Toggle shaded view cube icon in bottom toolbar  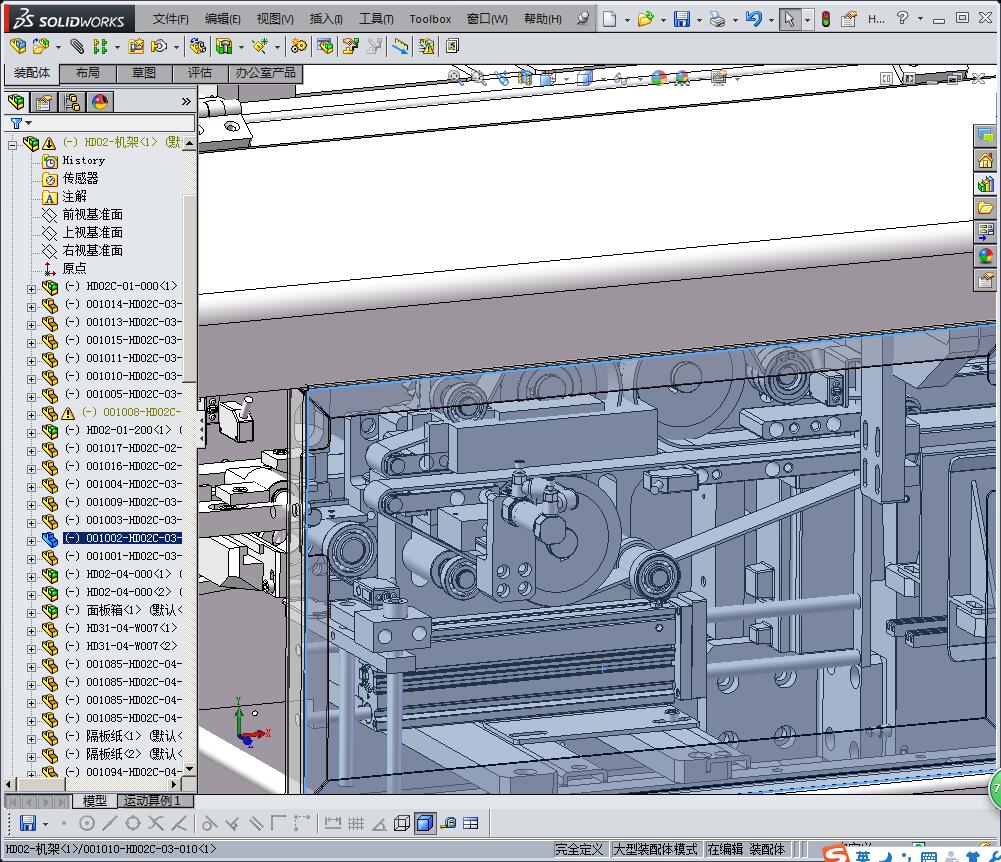[424, 823]
